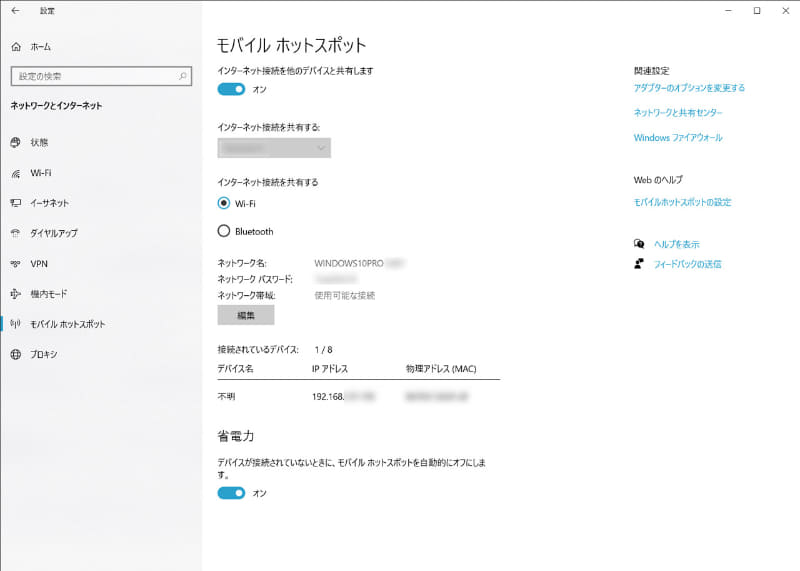This screenshot has width=800, height=571.
Task: Click フィードバックの送信 link
Action: 688,264
